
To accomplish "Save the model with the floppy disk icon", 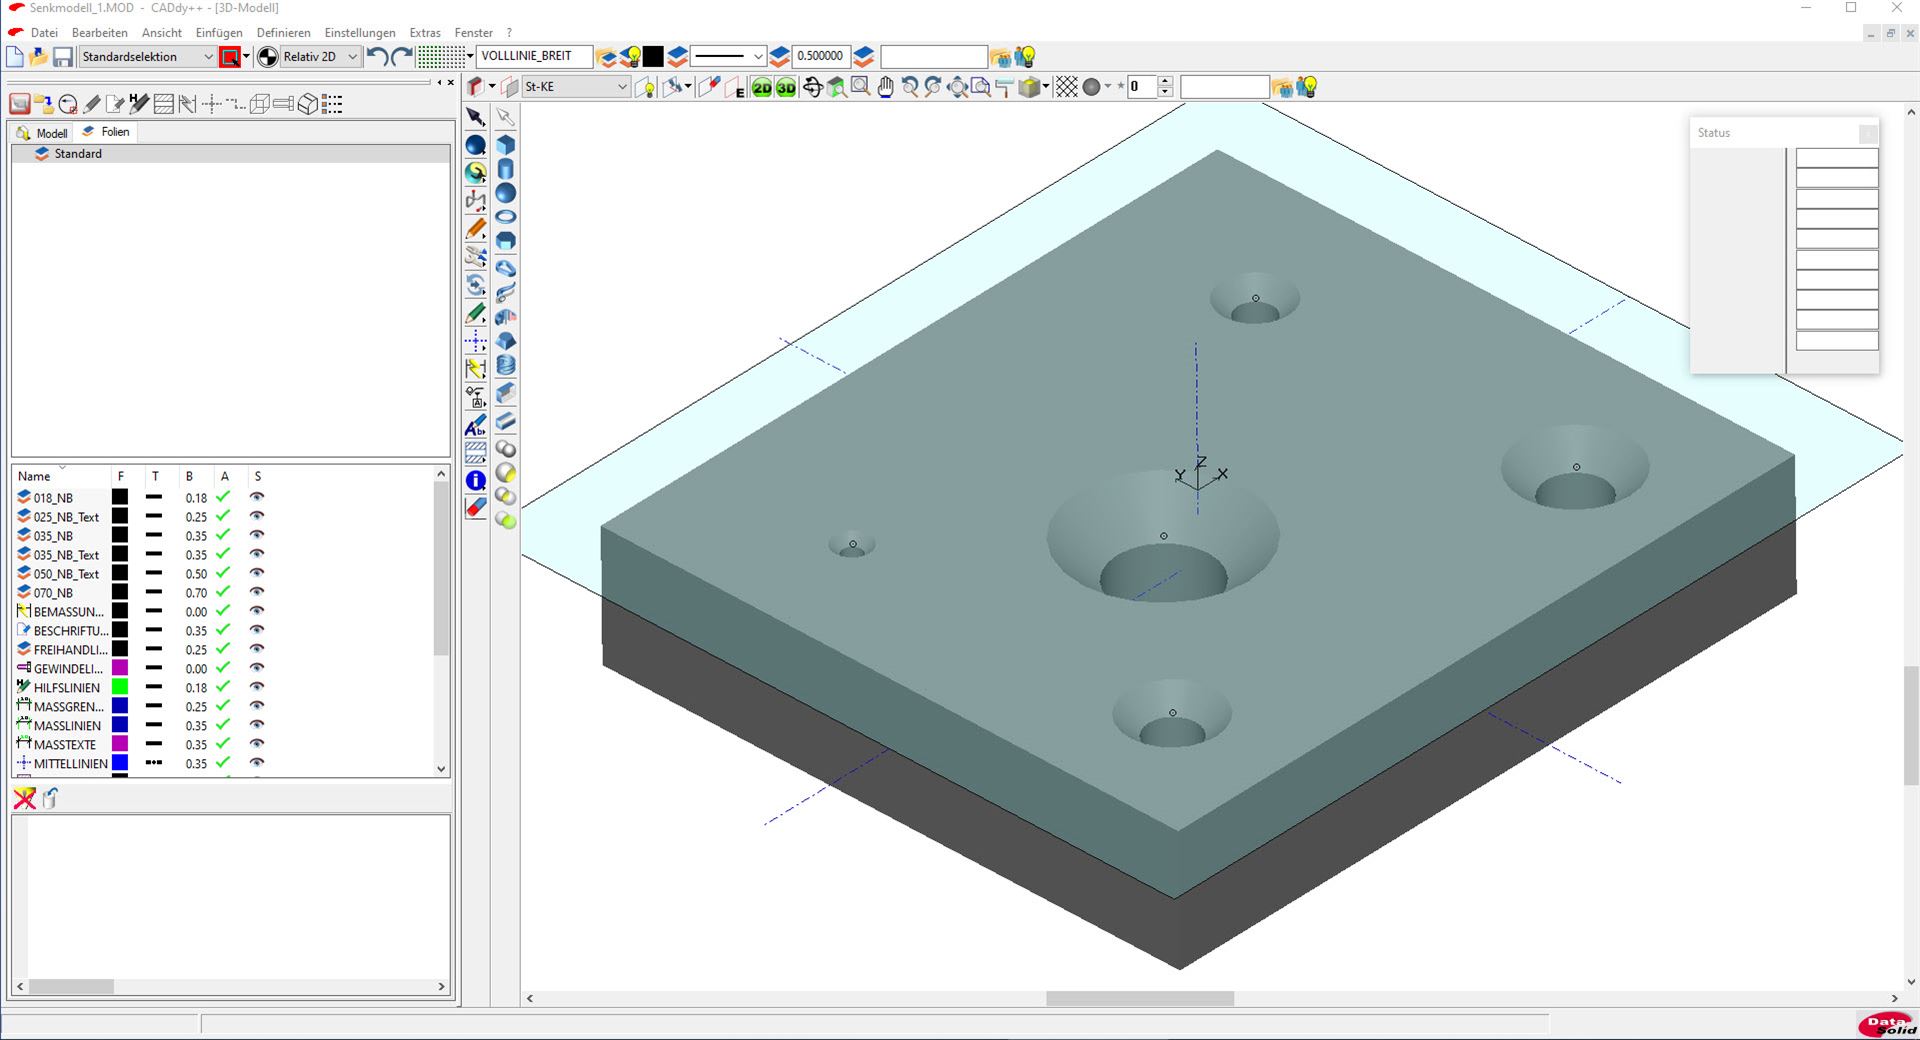I will [63, 57].
